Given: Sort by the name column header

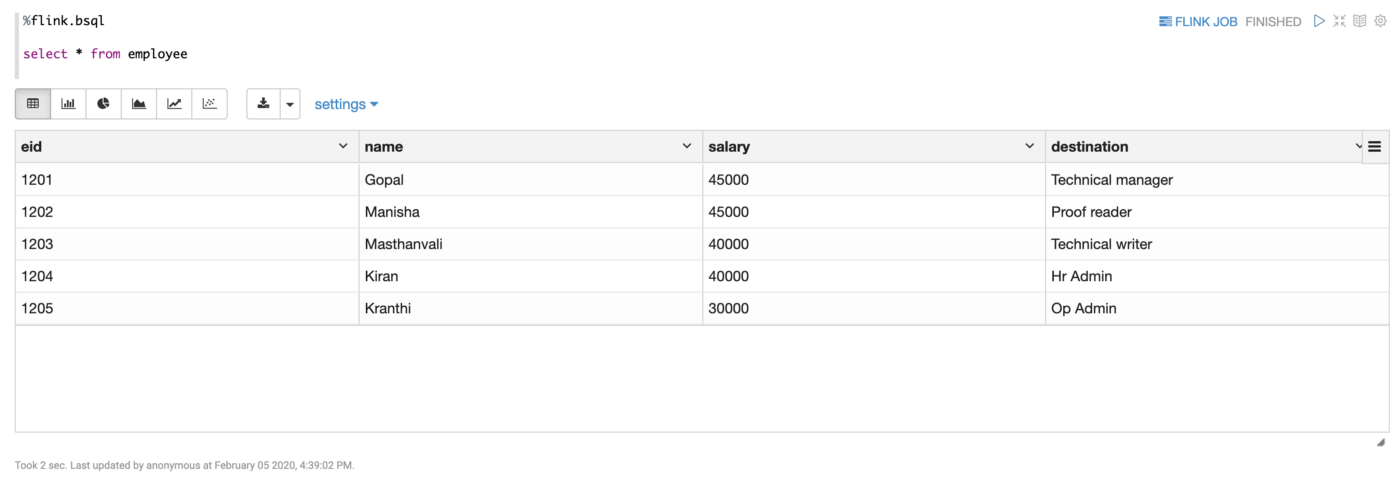Looking at the screenshot, I should [x=384, y=146].
